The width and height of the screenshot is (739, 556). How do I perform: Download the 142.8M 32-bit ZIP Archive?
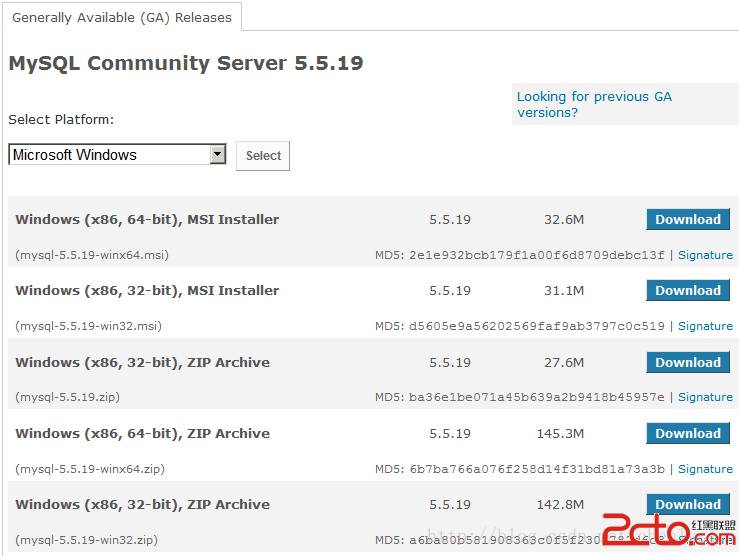coord(687,505)
